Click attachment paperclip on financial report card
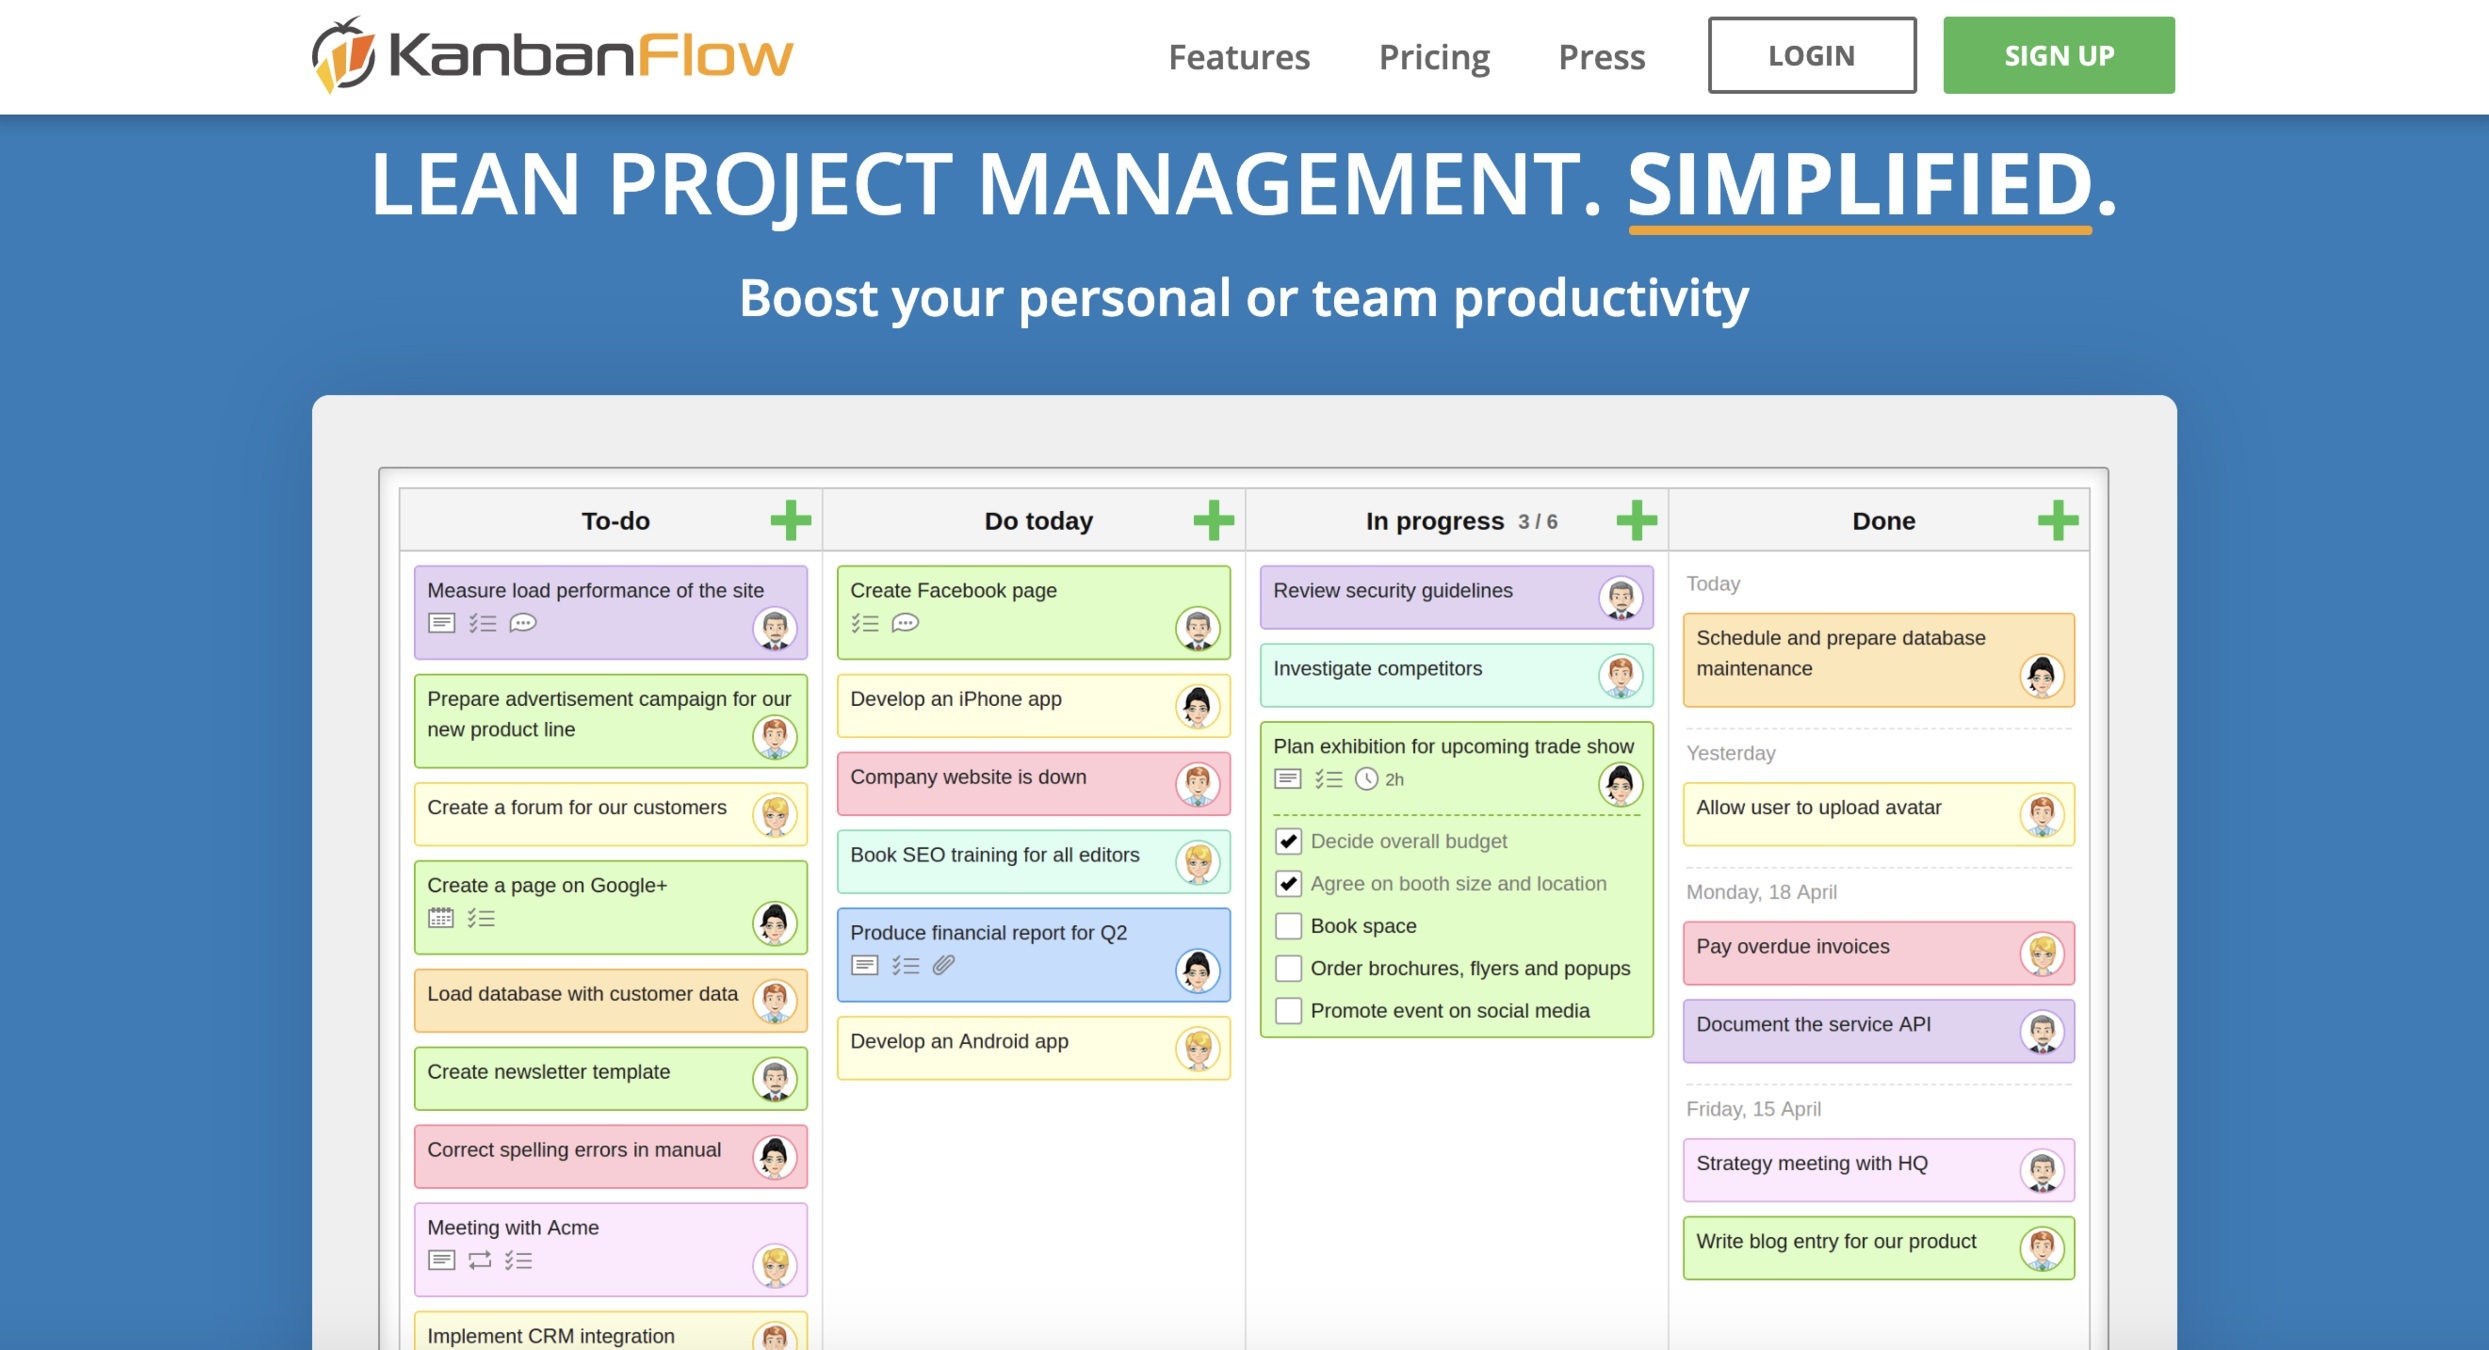The height and width of the screenshot is (1350, 2489). click(944, 965)
